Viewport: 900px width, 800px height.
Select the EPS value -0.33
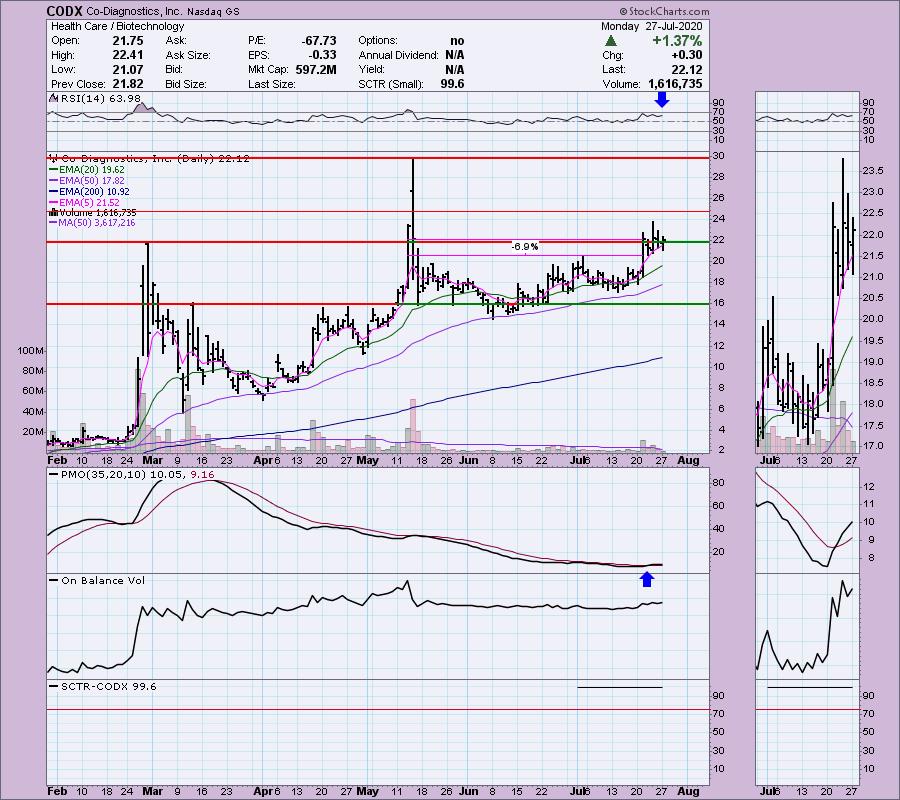coord(324,55)
